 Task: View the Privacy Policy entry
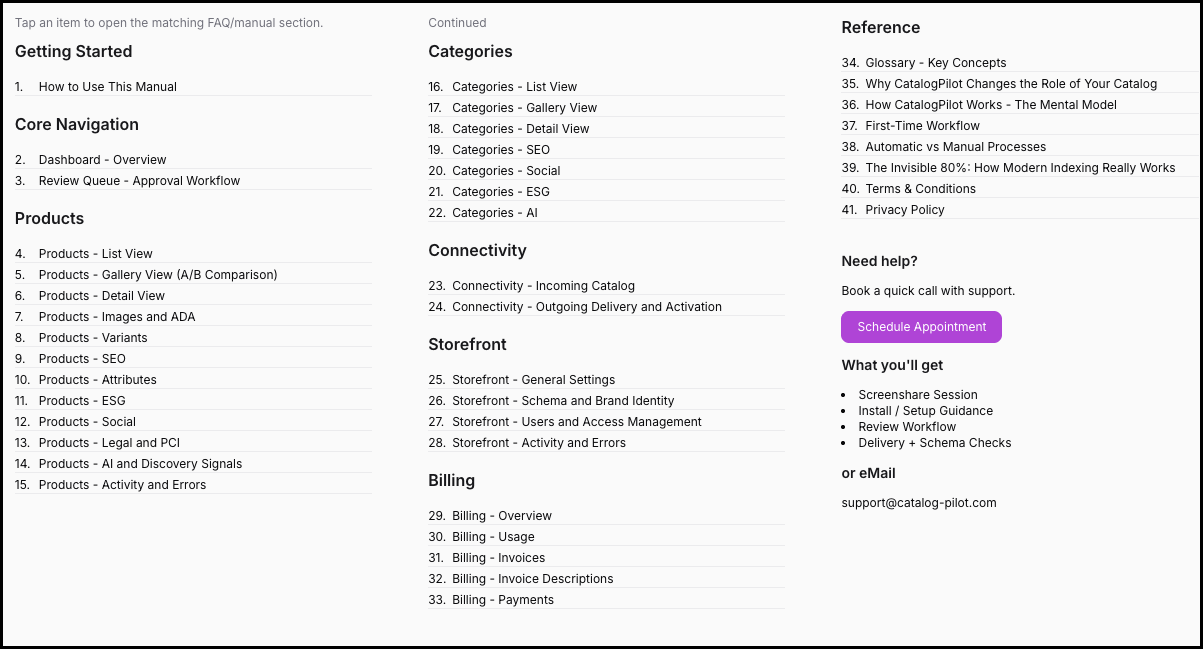(904, 210)
